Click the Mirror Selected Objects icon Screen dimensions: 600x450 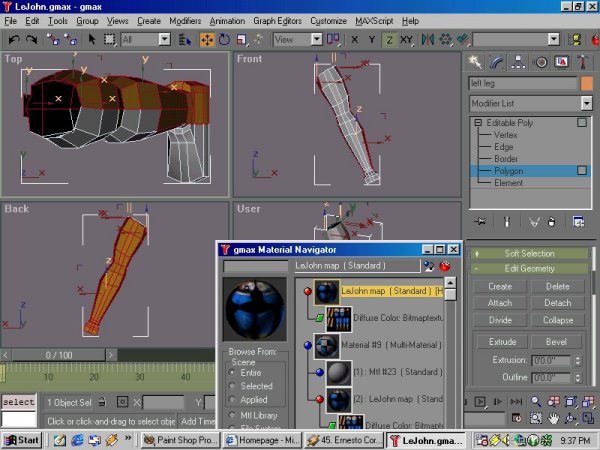click(x=427, y=39)
